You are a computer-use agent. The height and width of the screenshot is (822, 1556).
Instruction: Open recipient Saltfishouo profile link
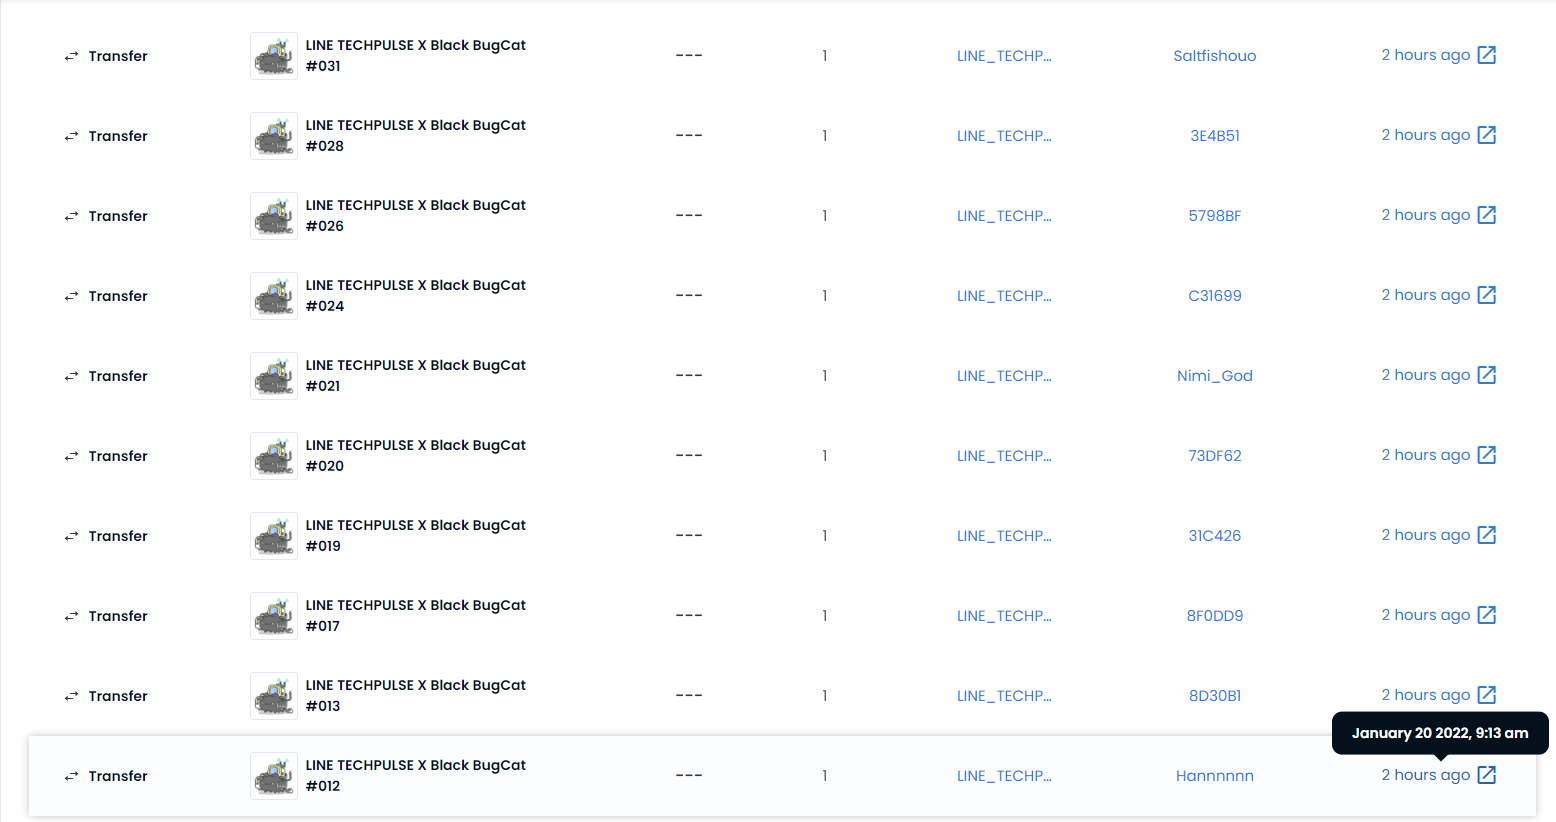[x=1215, y=56]
